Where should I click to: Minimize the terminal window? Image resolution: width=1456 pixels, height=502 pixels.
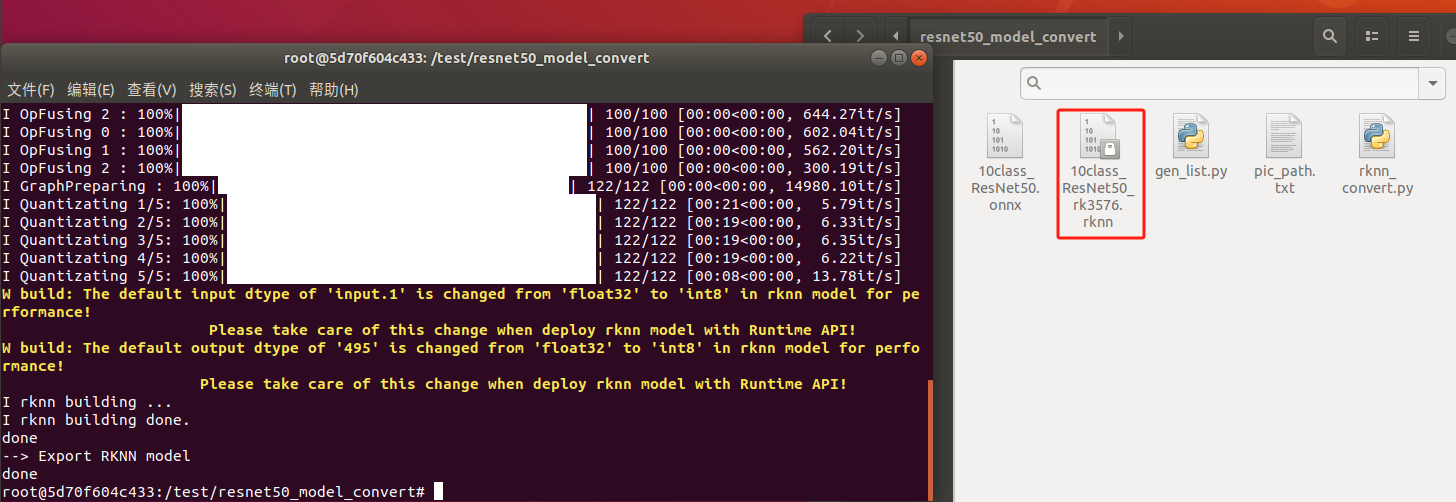point(879,58)
